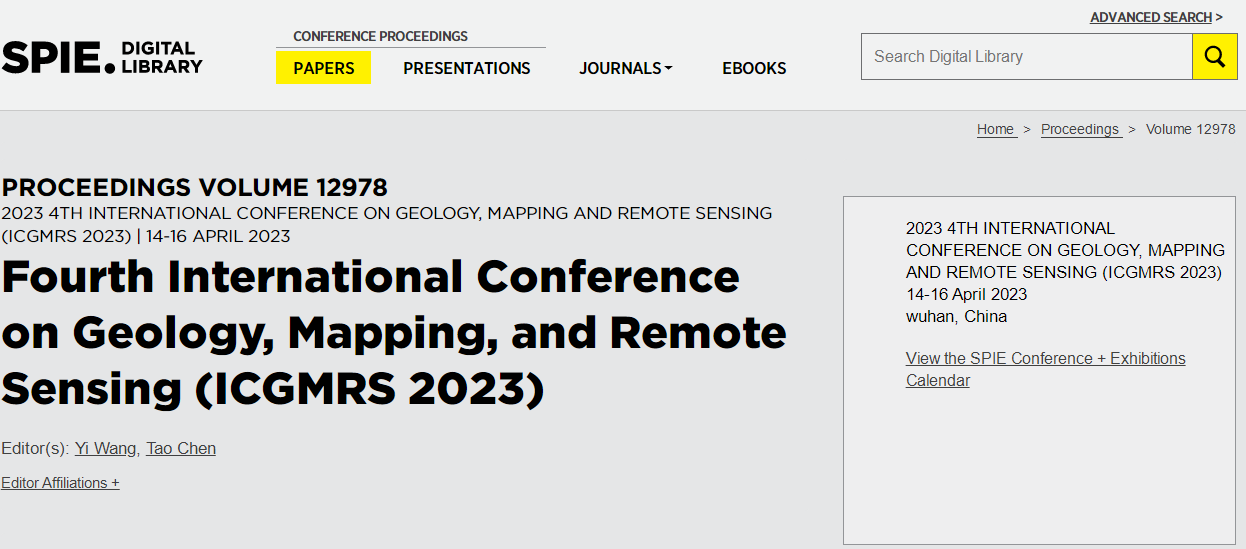Click the 'Proceedings Volume 12978' heading
This screenshot has width=1246, height=549.
[195, 187]
